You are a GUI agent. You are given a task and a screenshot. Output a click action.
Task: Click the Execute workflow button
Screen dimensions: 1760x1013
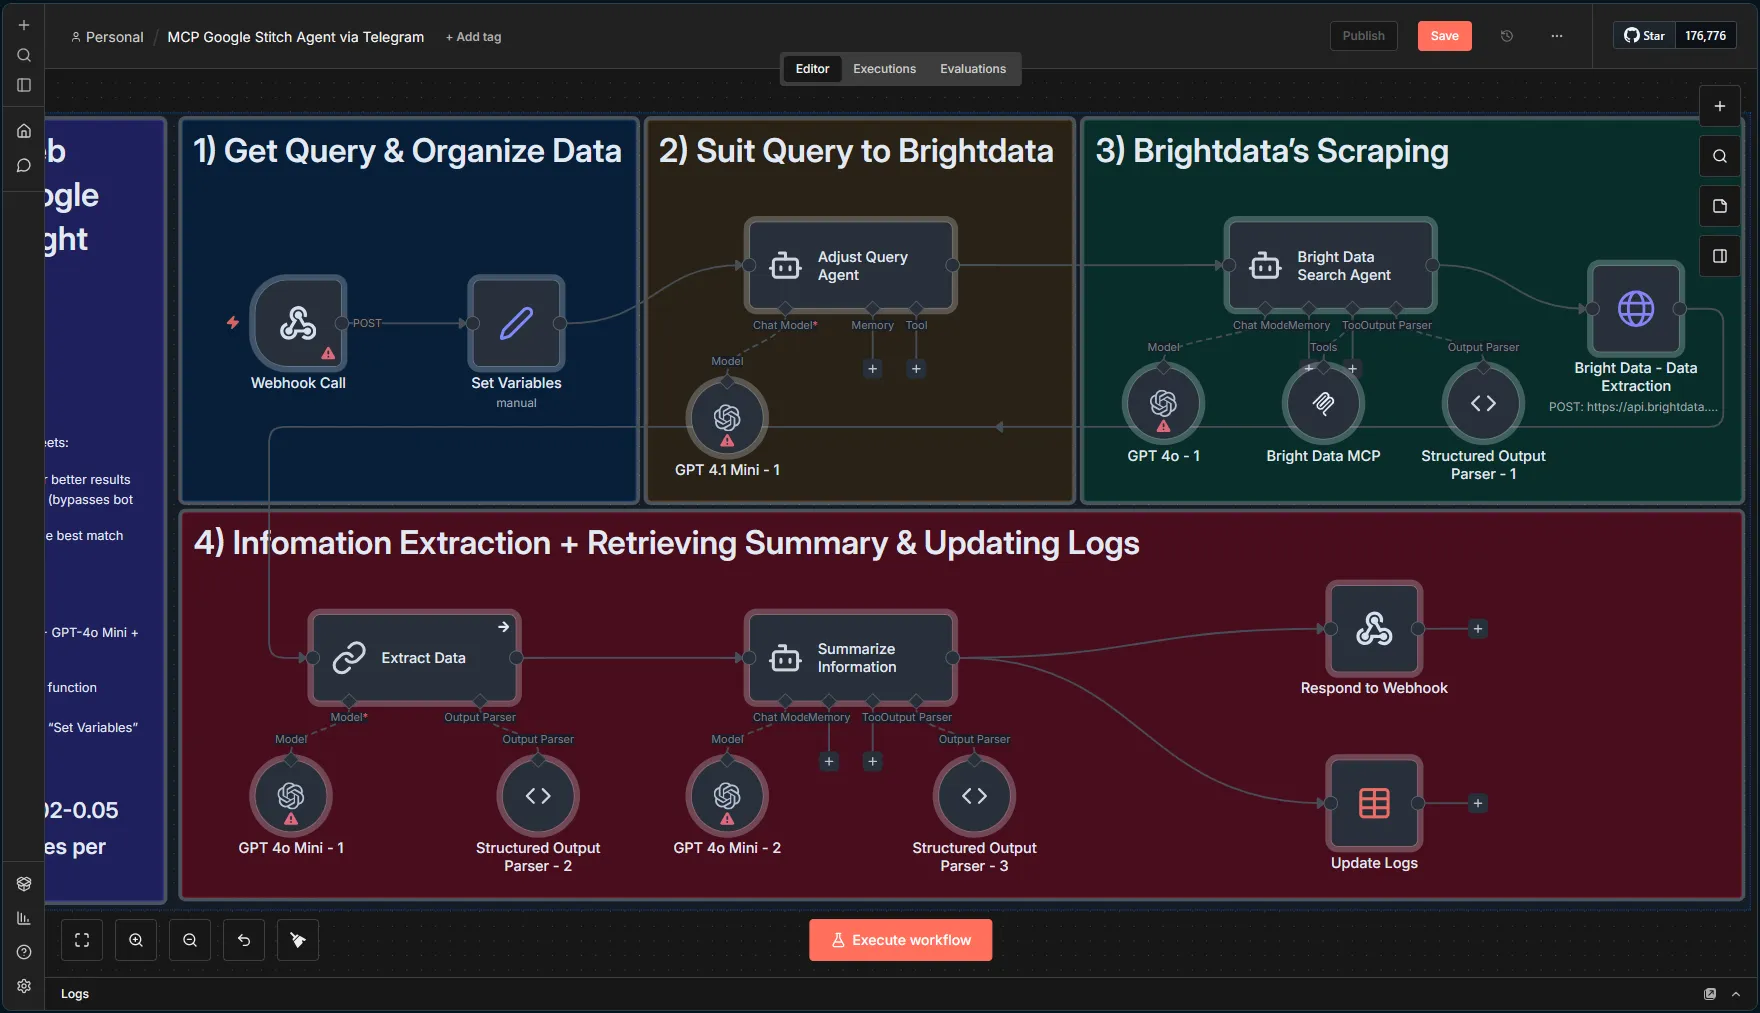900,940
